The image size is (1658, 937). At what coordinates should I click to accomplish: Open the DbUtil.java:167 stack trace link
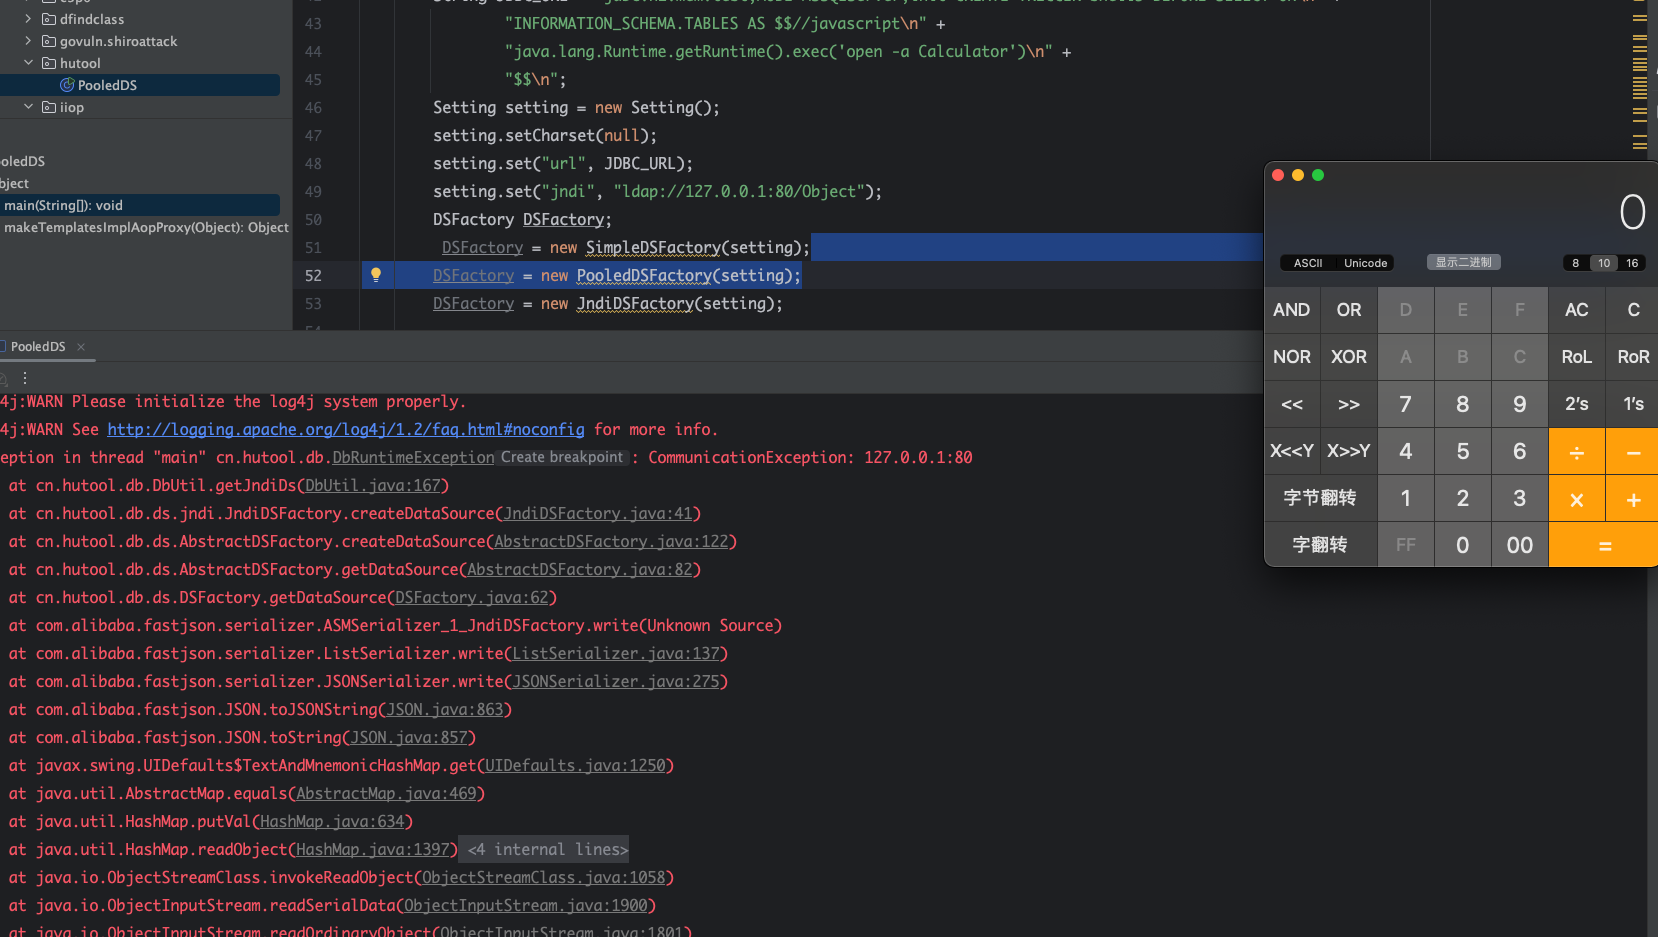click(373, 485)
